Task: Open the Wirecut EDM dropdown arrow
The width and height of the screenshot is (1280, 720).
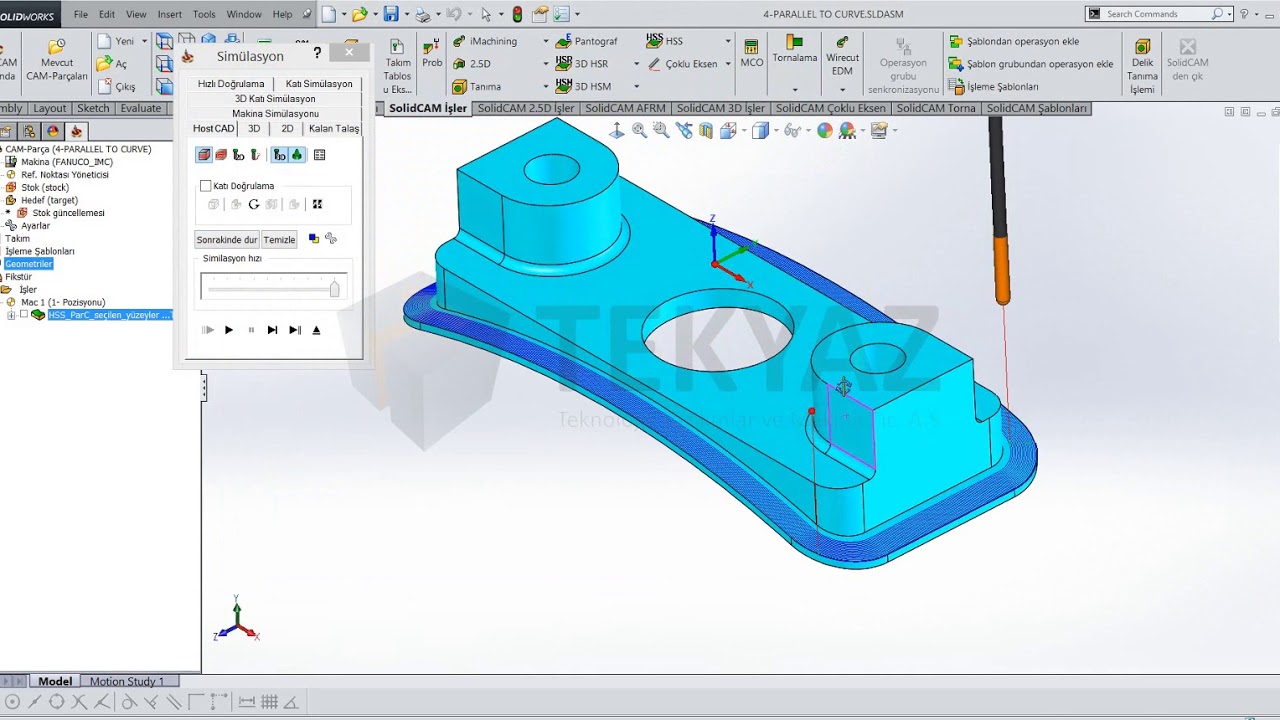Action: coord(842,88)
